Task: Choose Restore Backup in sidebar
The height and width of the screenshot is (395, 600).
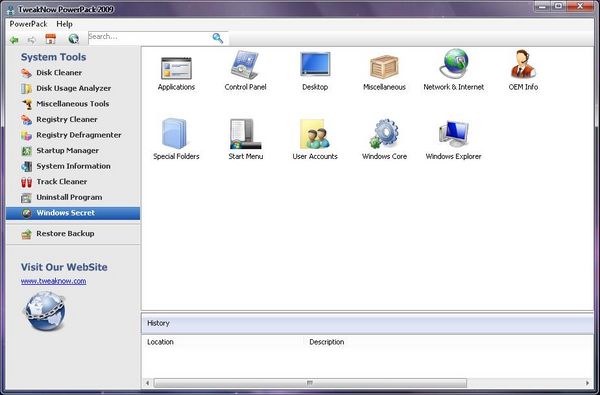Action: [57, 234]
